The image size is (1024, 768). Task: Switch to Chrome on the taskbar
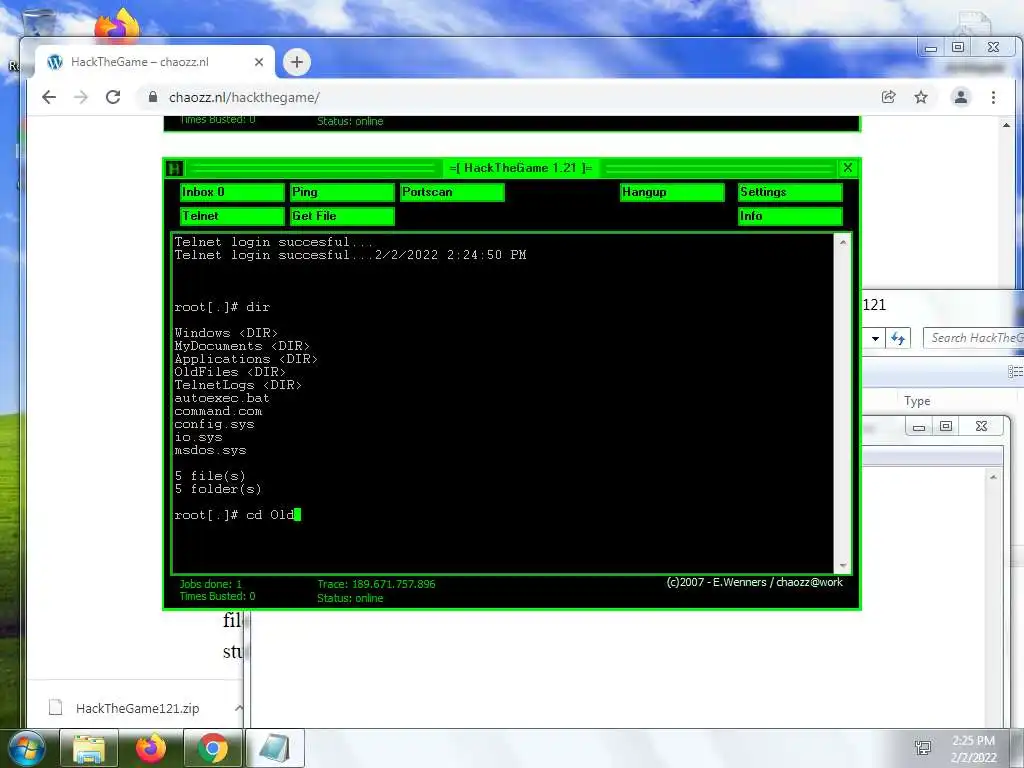pyautogui.click(x=213, y=748)
